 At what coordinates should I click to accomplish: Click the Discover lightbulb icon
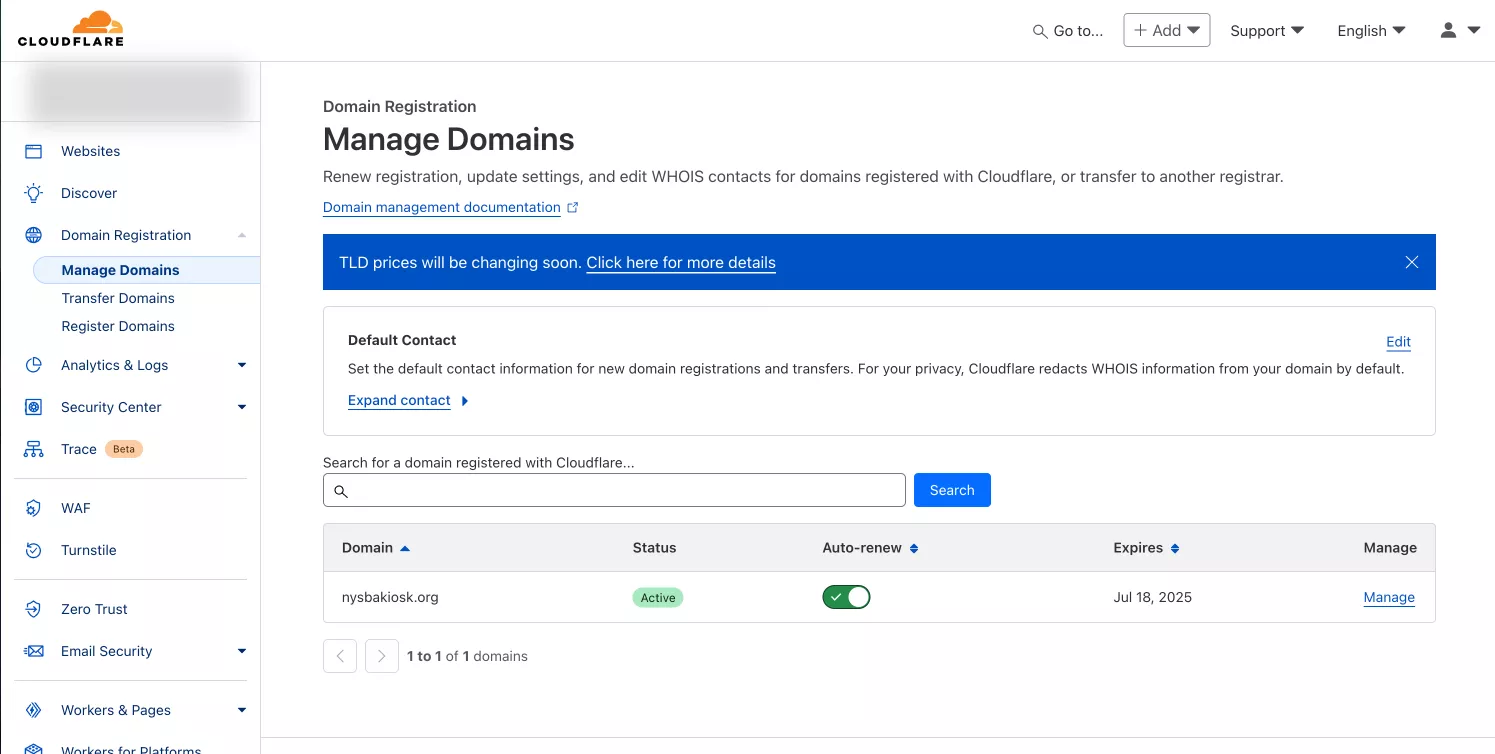34,193
